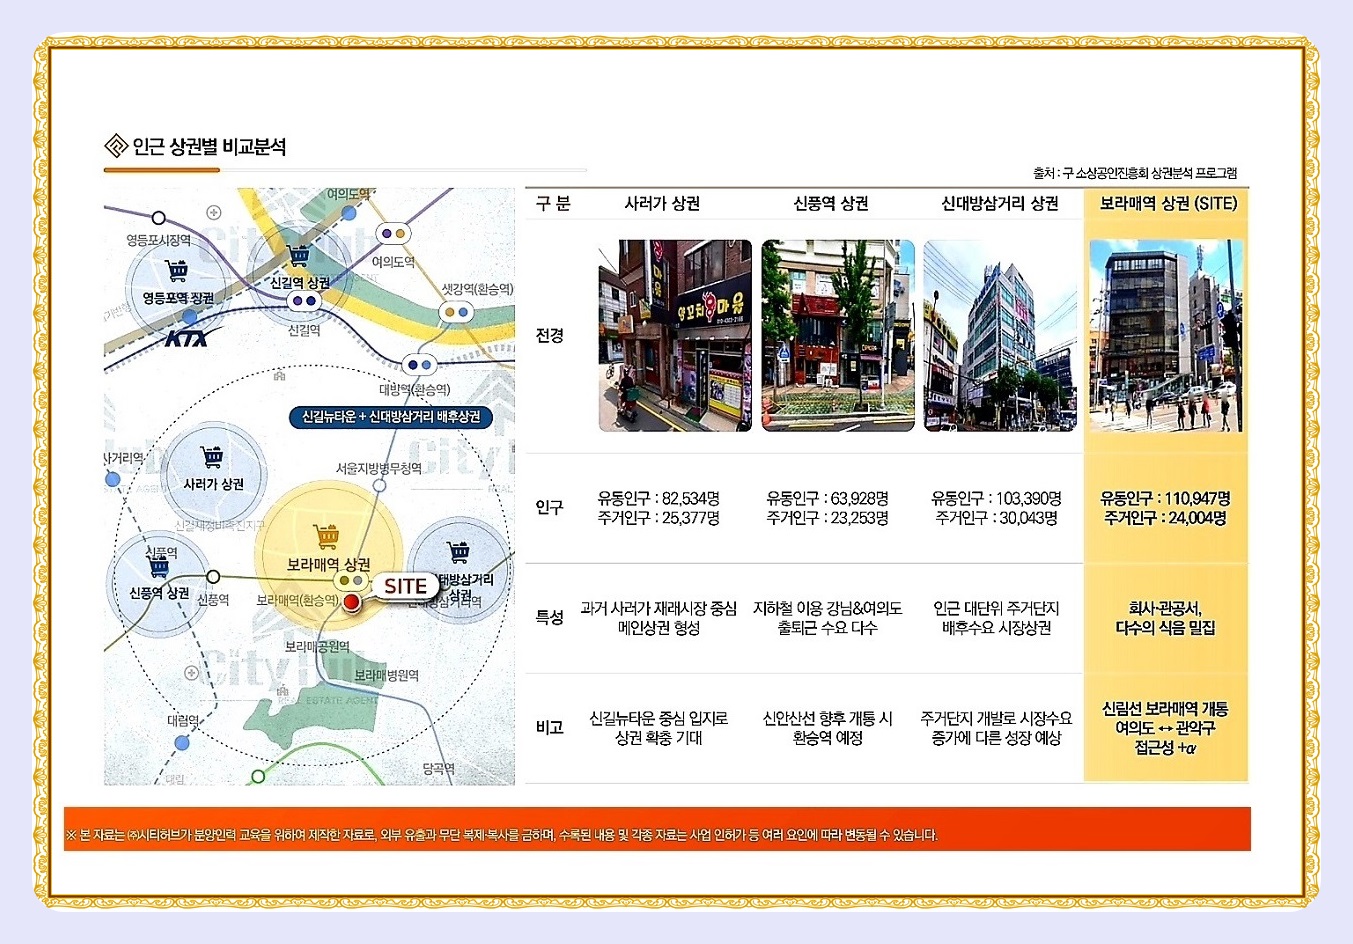Open the 신대방삼거리 상권 building photo

pyautogui.click(x=1000, y=335)
